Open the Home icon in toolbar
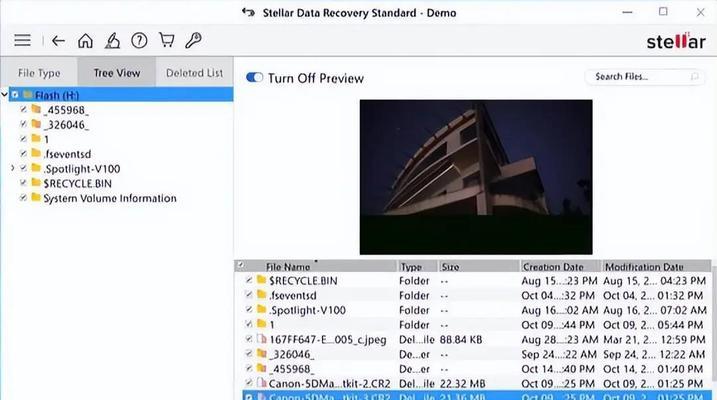This screenshot has height=400, width=717. pyautogui.click(x=85, y=41)
